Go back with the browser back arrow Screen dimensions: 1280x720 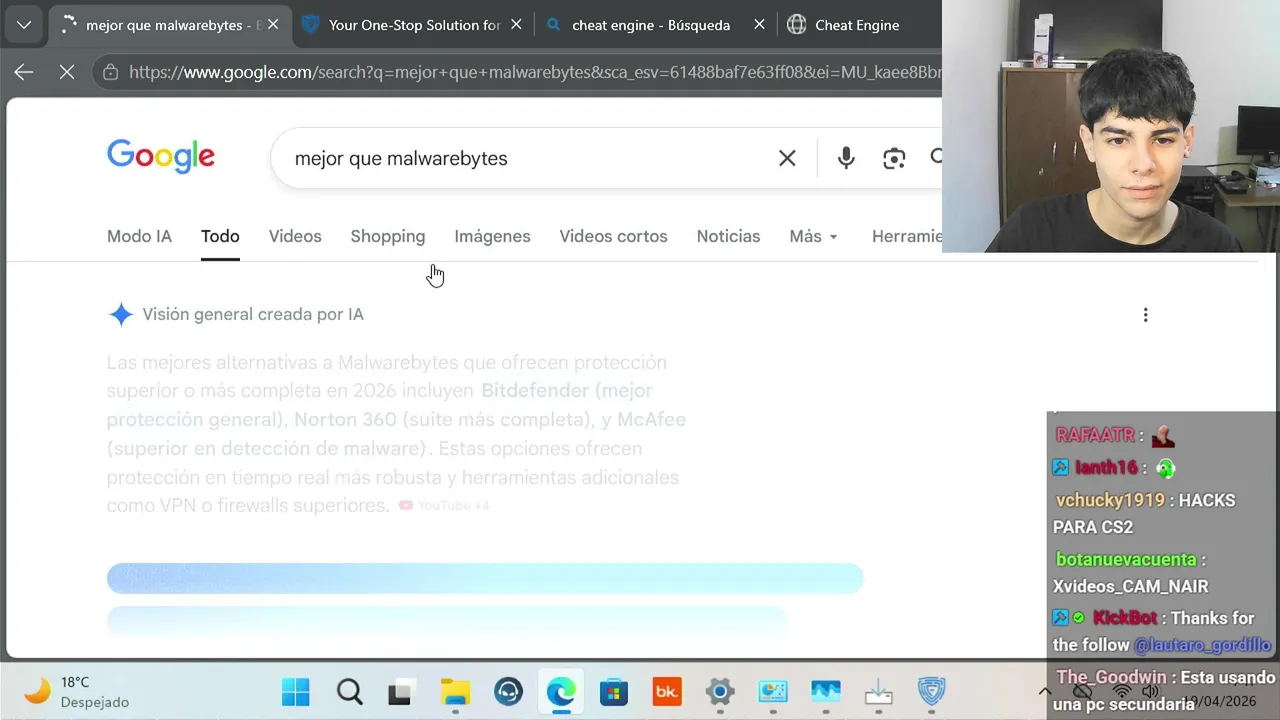pos(24,72)
